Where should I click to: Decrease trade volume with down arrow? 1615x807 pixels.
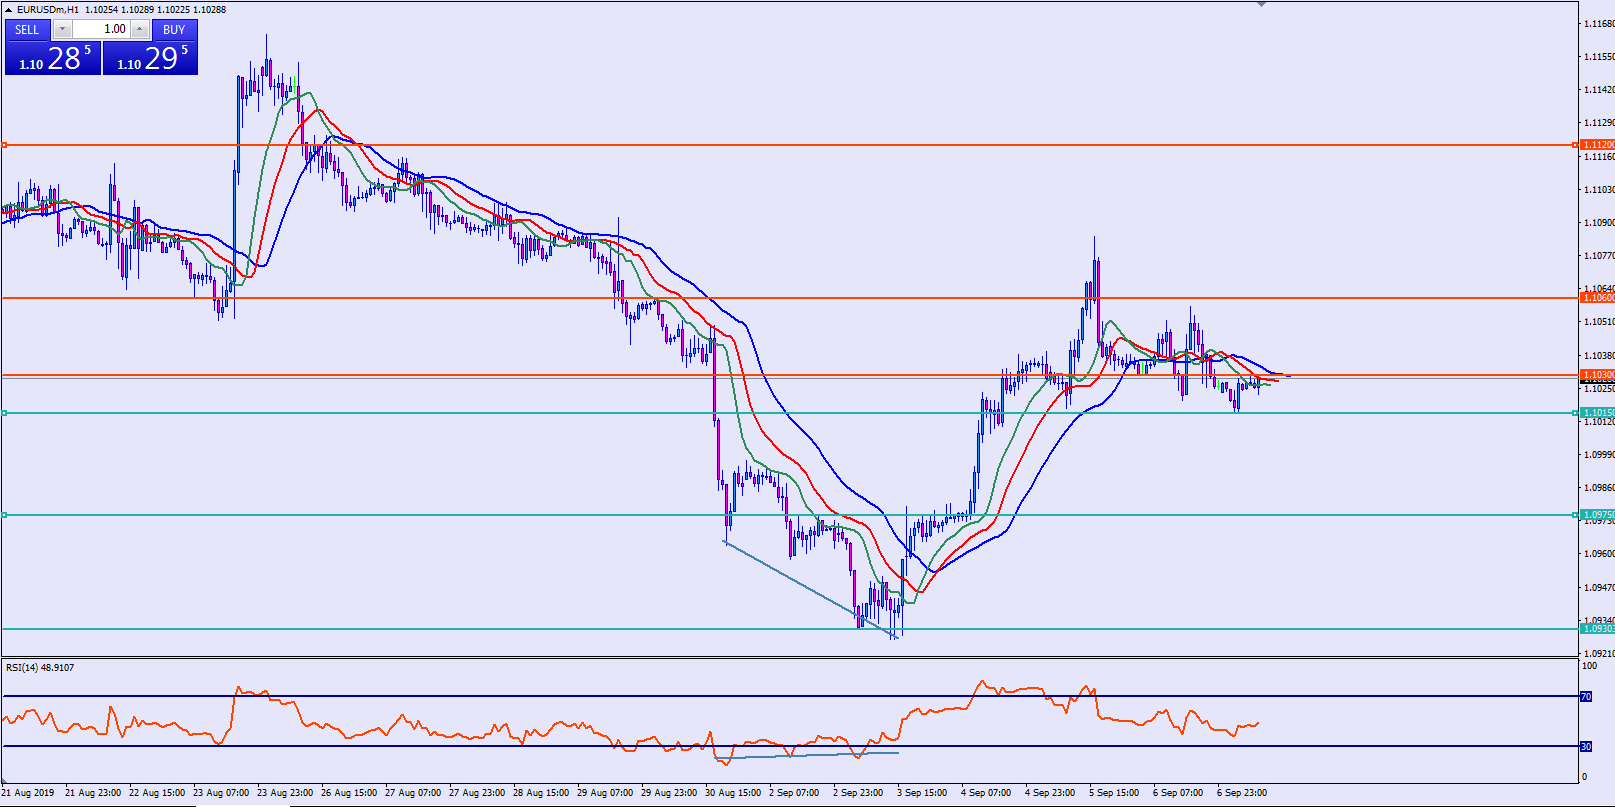pos(62,30)
